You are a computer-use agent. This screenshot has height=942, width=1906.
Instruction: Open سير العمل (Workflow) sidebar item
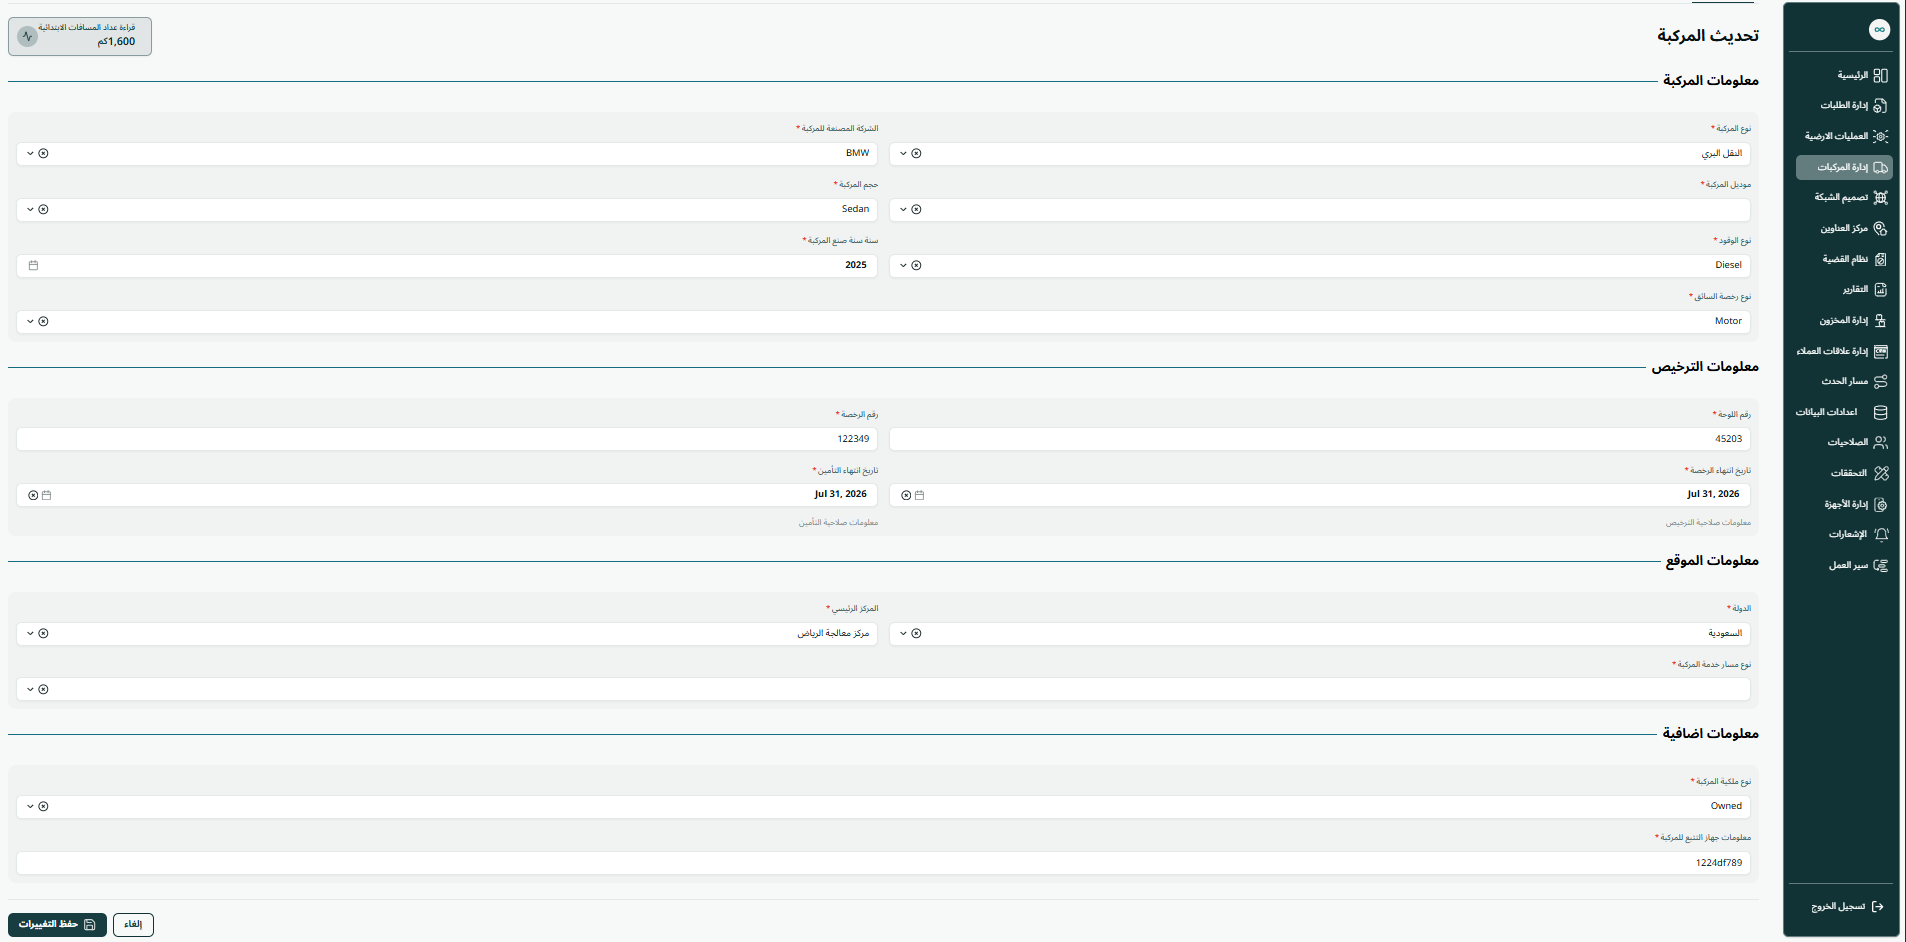click(x=1858, y=565)
